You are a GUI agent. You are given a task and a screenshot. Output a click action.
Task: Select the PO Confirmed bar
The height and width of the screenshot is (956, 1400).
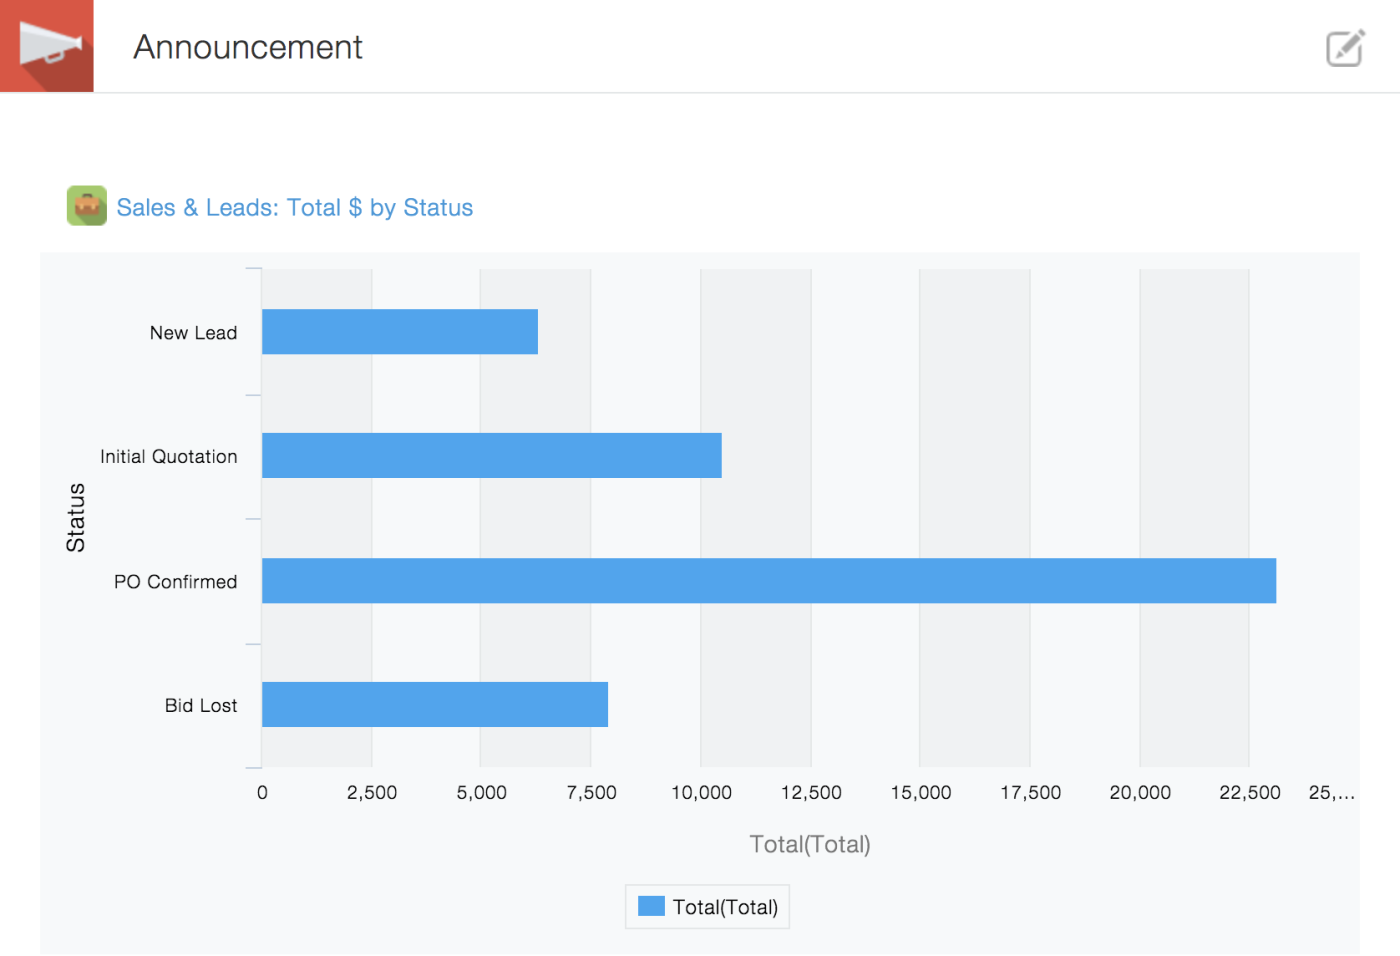[x=769, y=581]
